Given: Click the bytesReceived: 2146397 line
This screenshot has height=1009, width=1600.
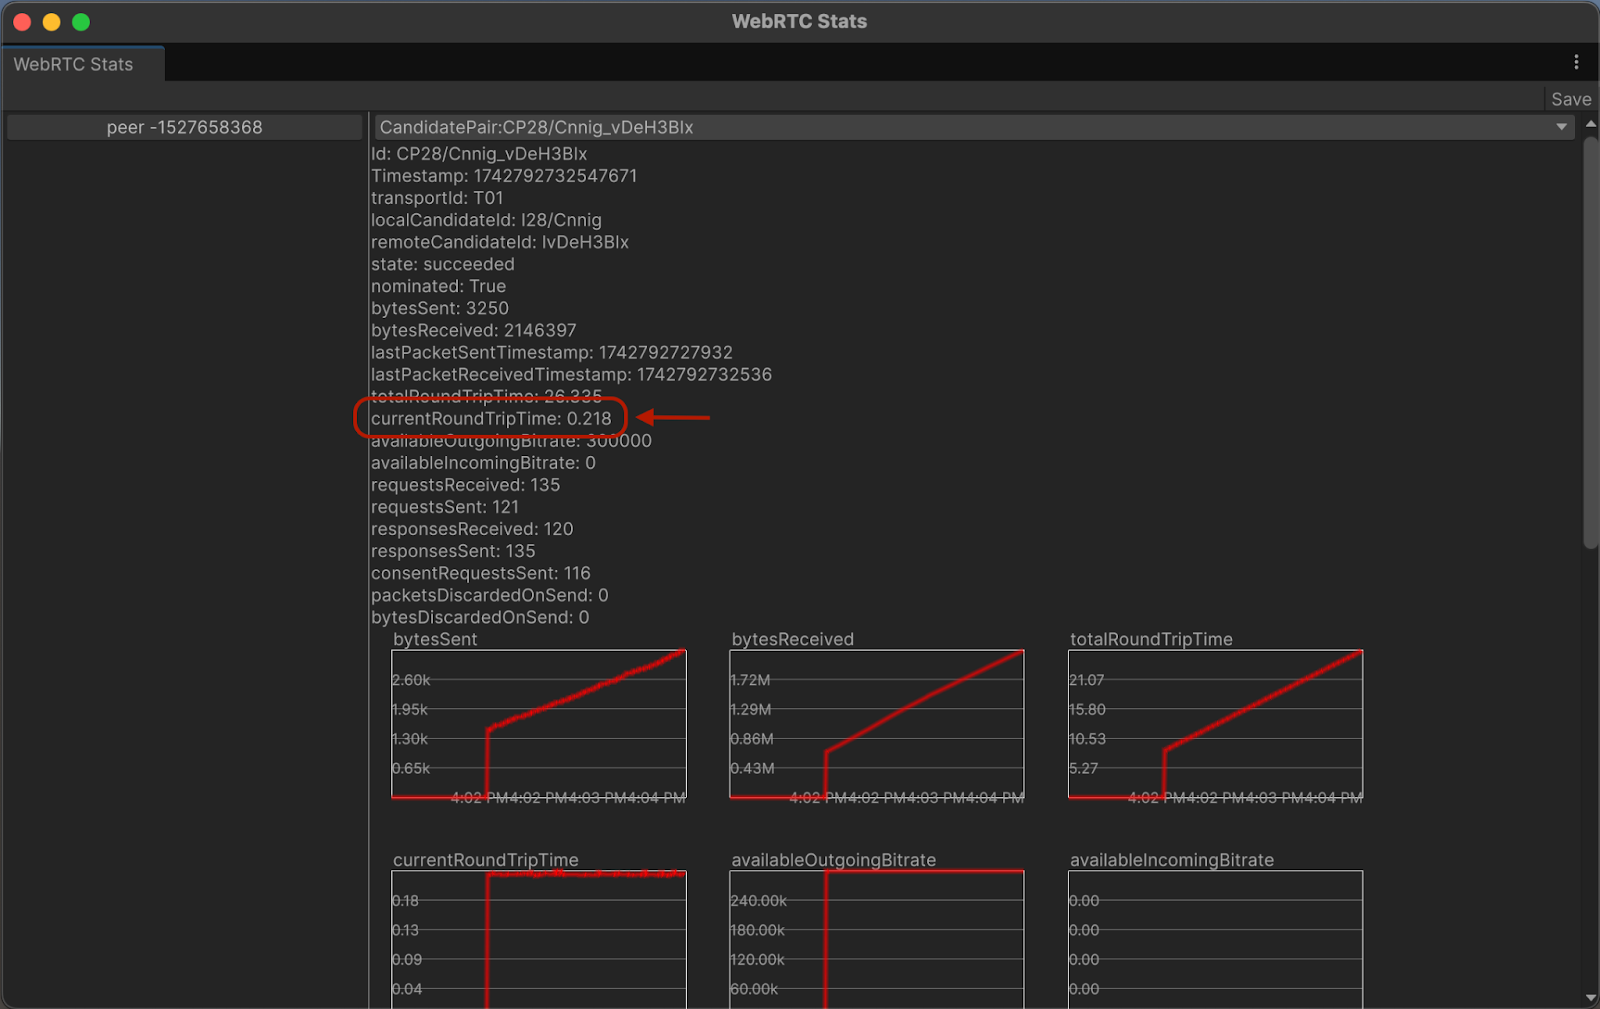Looking at the screenshot, I should tap(474, 330).
